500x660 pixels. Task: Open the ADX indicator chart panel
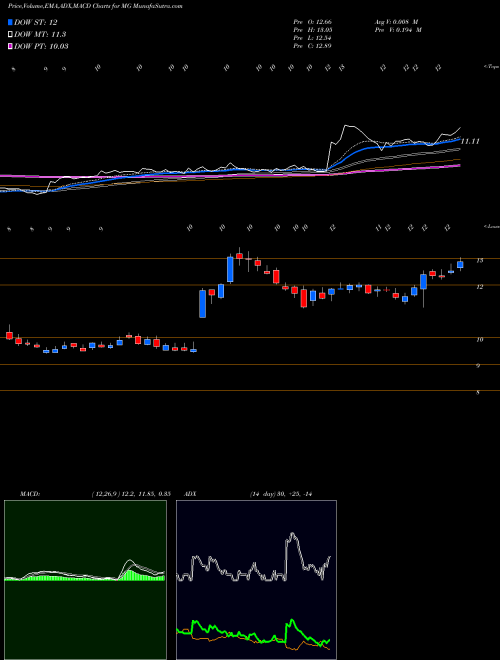pyautogui.click(x=256, y=580)
